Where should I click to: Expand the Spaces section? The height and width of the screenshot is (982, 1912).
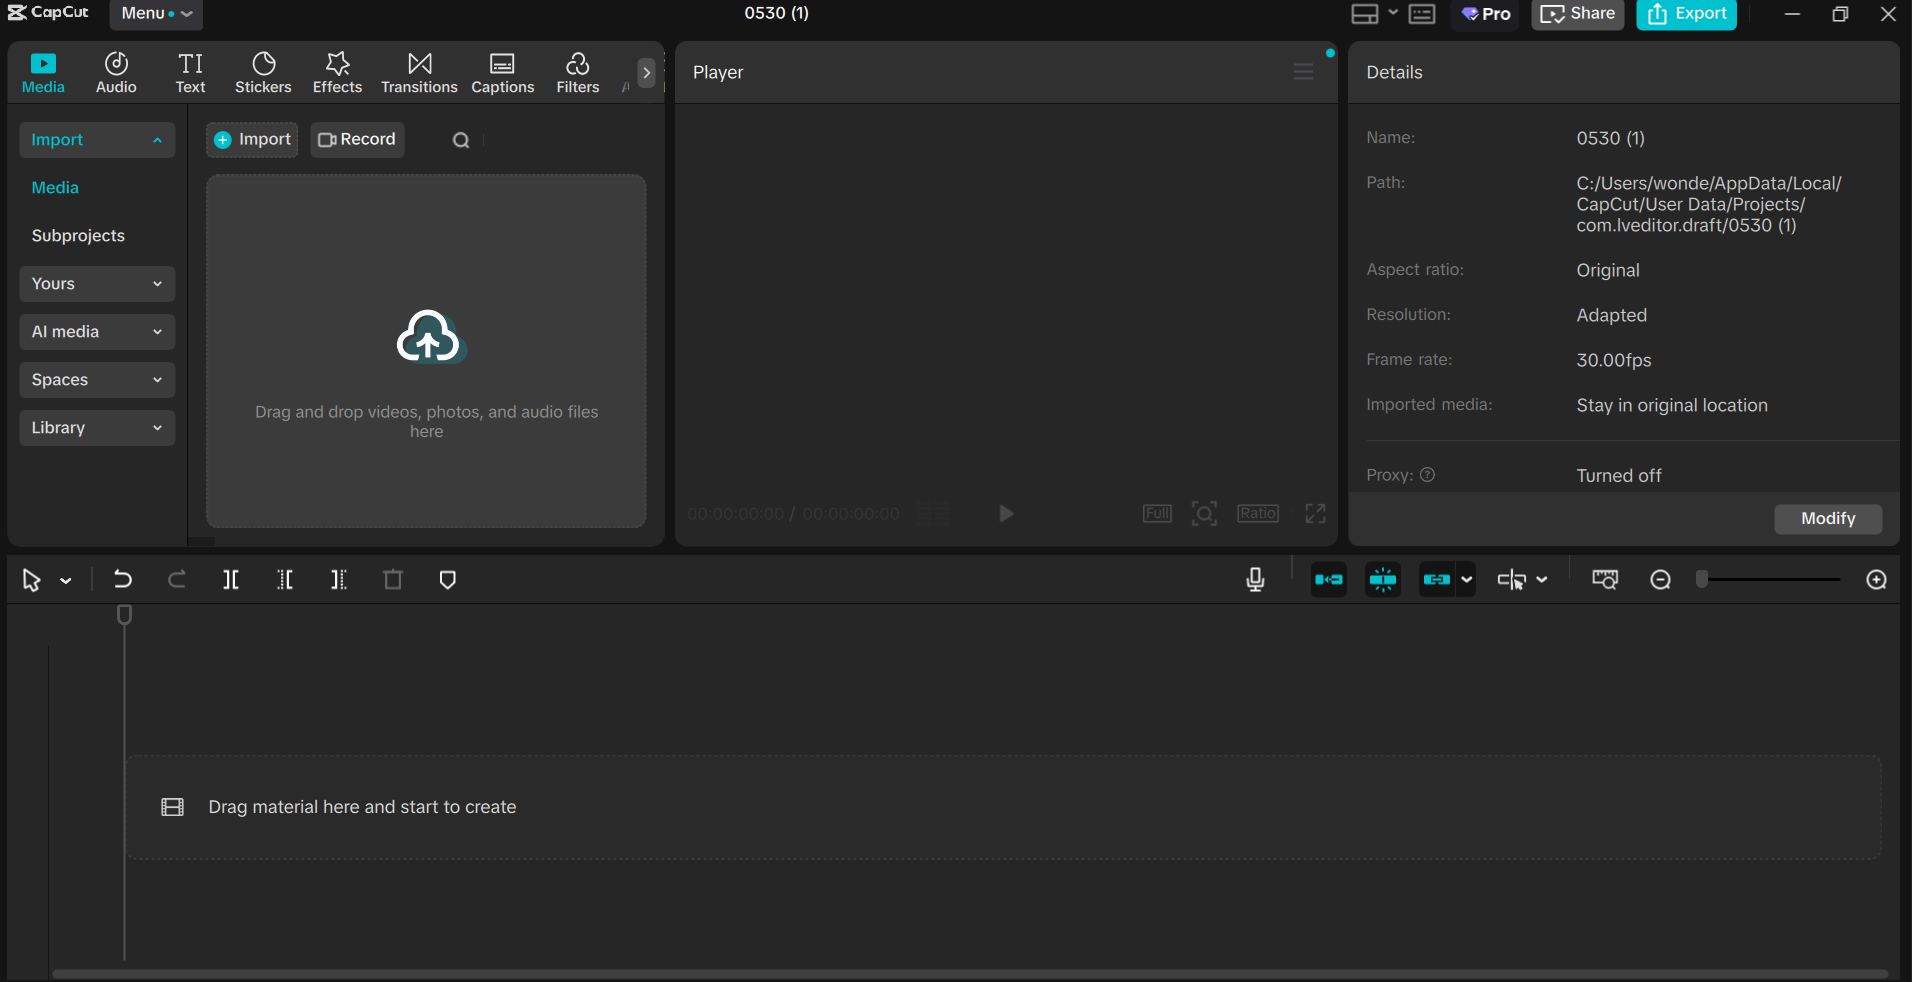point(97,380)
